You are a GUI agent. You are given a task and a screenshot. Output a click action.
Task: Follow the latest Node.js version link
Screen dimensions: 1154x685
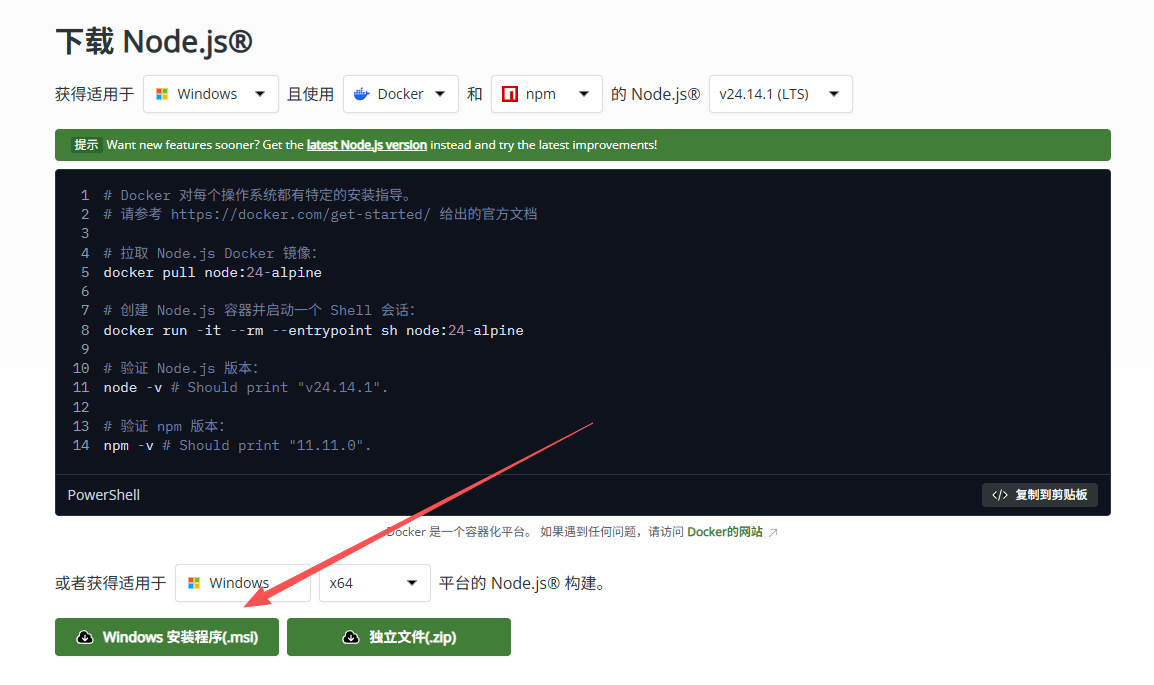pyautogui.click(x=366, y=145)
